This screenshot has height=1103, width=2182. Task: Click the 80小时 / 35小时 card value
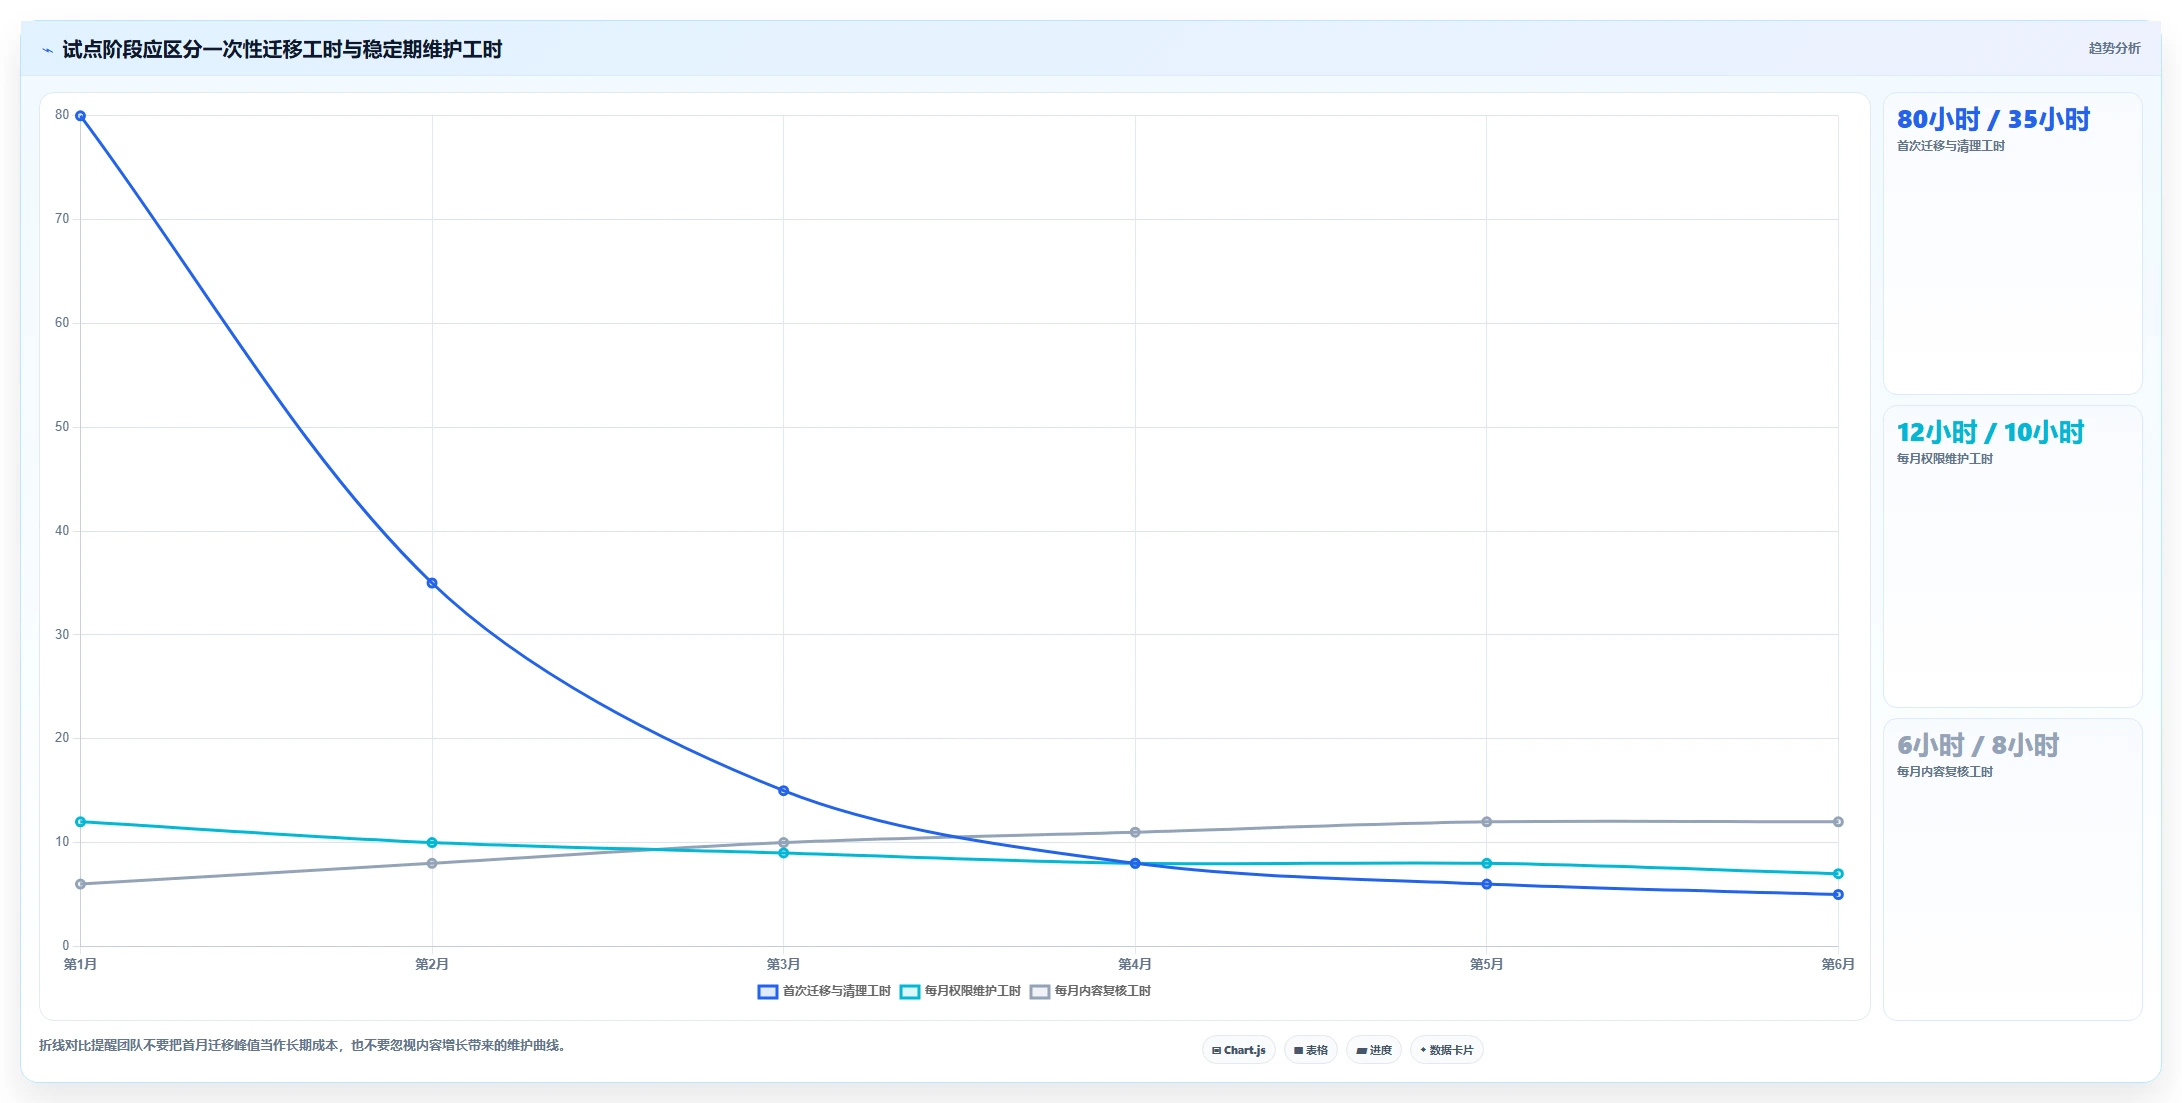1993,119
